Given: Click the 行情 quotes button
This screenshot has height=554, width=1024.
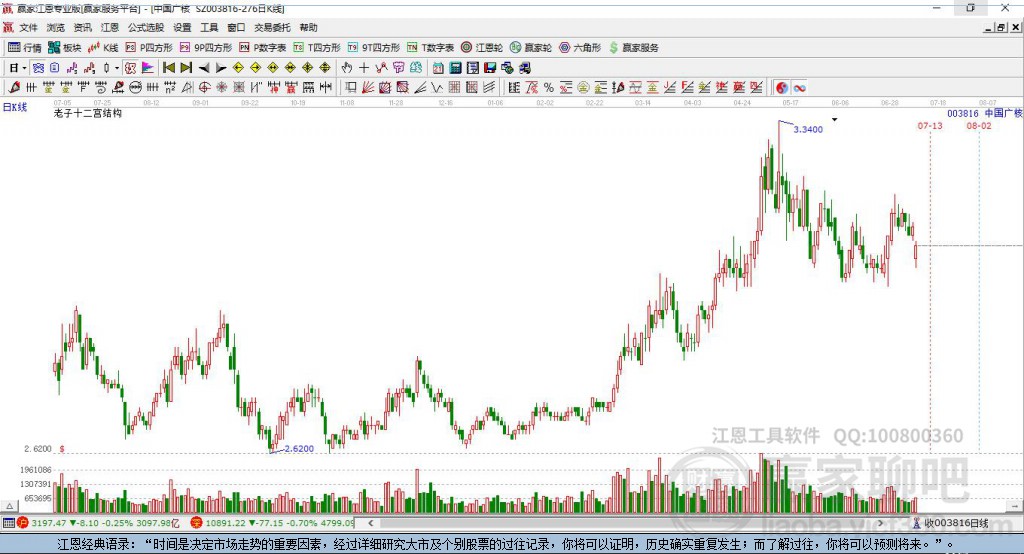Looking at the screenshot, I should (25, 47).
